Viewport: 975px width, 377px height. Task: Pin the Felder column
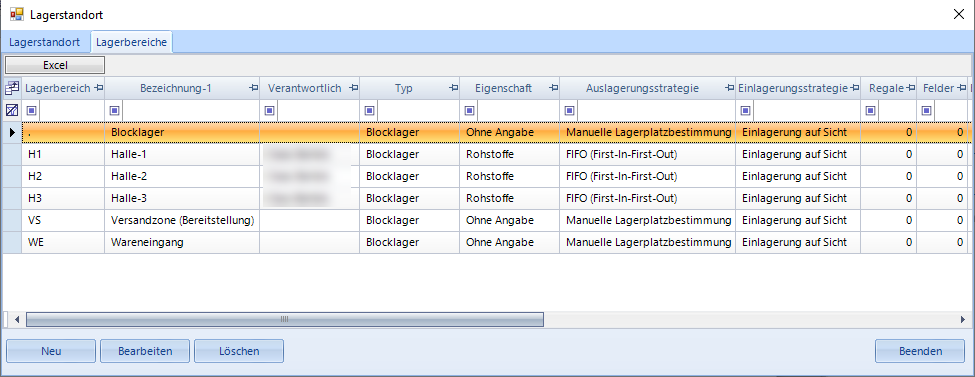coord(961,88)
